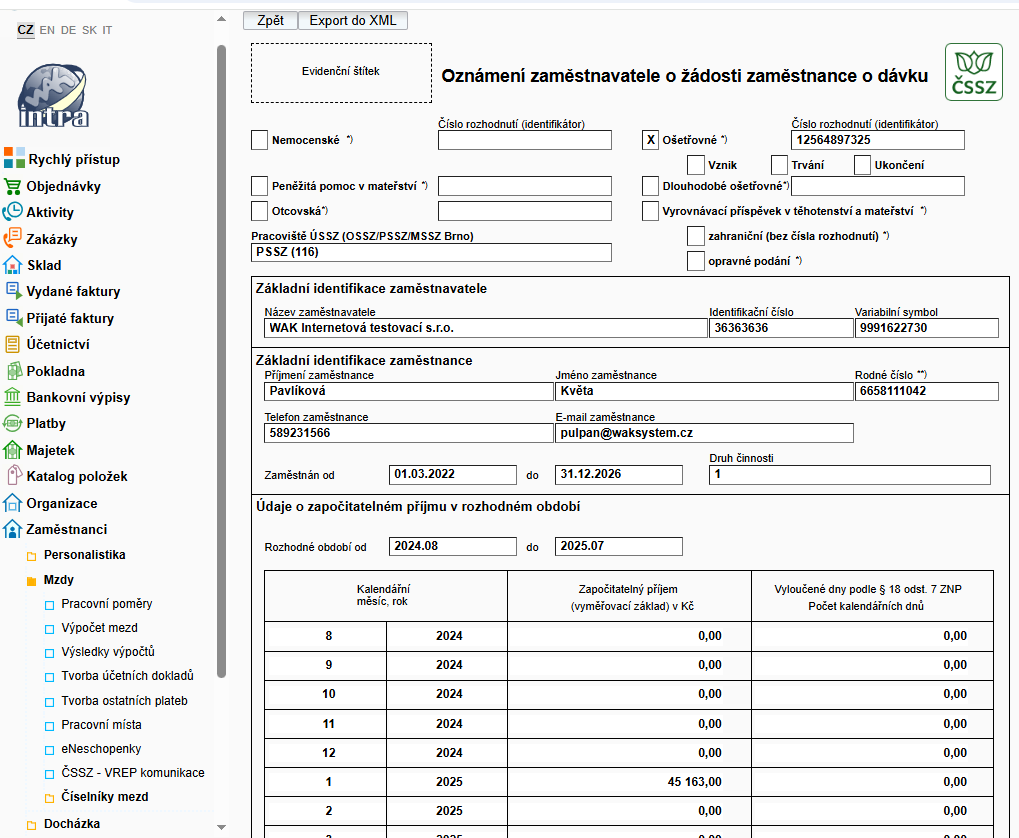Open Rychlý přístup via its icon
Viewport: 1019px width, 838px height.
coord(14,158)
